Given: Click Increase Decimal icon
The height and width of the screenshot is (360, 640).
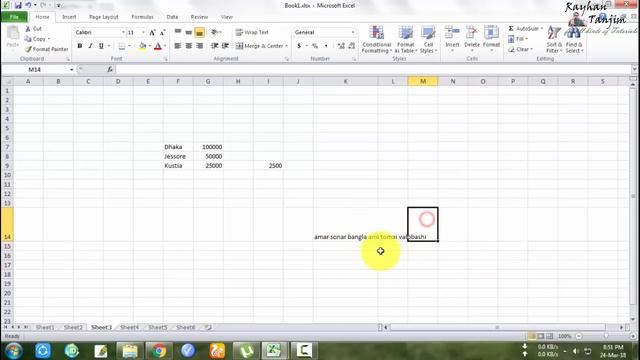Looking at the screenshot, I should [341, 46].
